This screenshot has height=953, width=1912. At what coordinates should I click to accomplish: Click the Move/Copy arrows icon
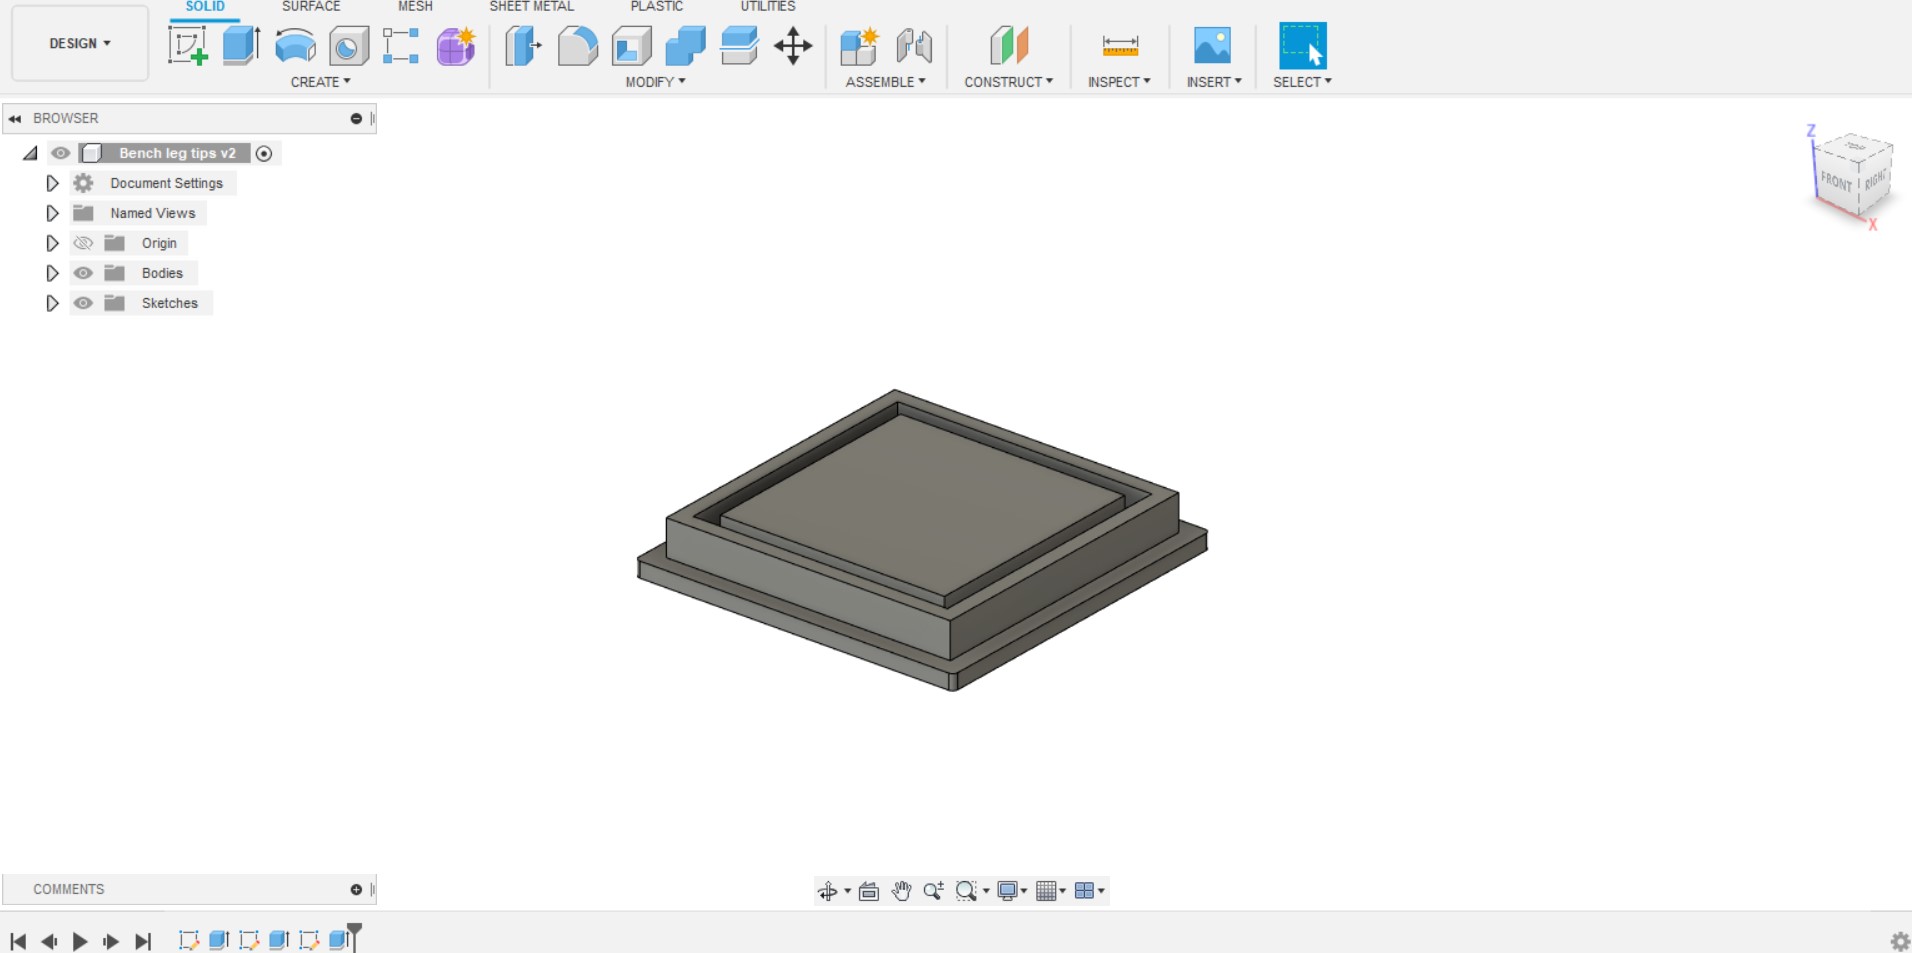pos(793,46)
